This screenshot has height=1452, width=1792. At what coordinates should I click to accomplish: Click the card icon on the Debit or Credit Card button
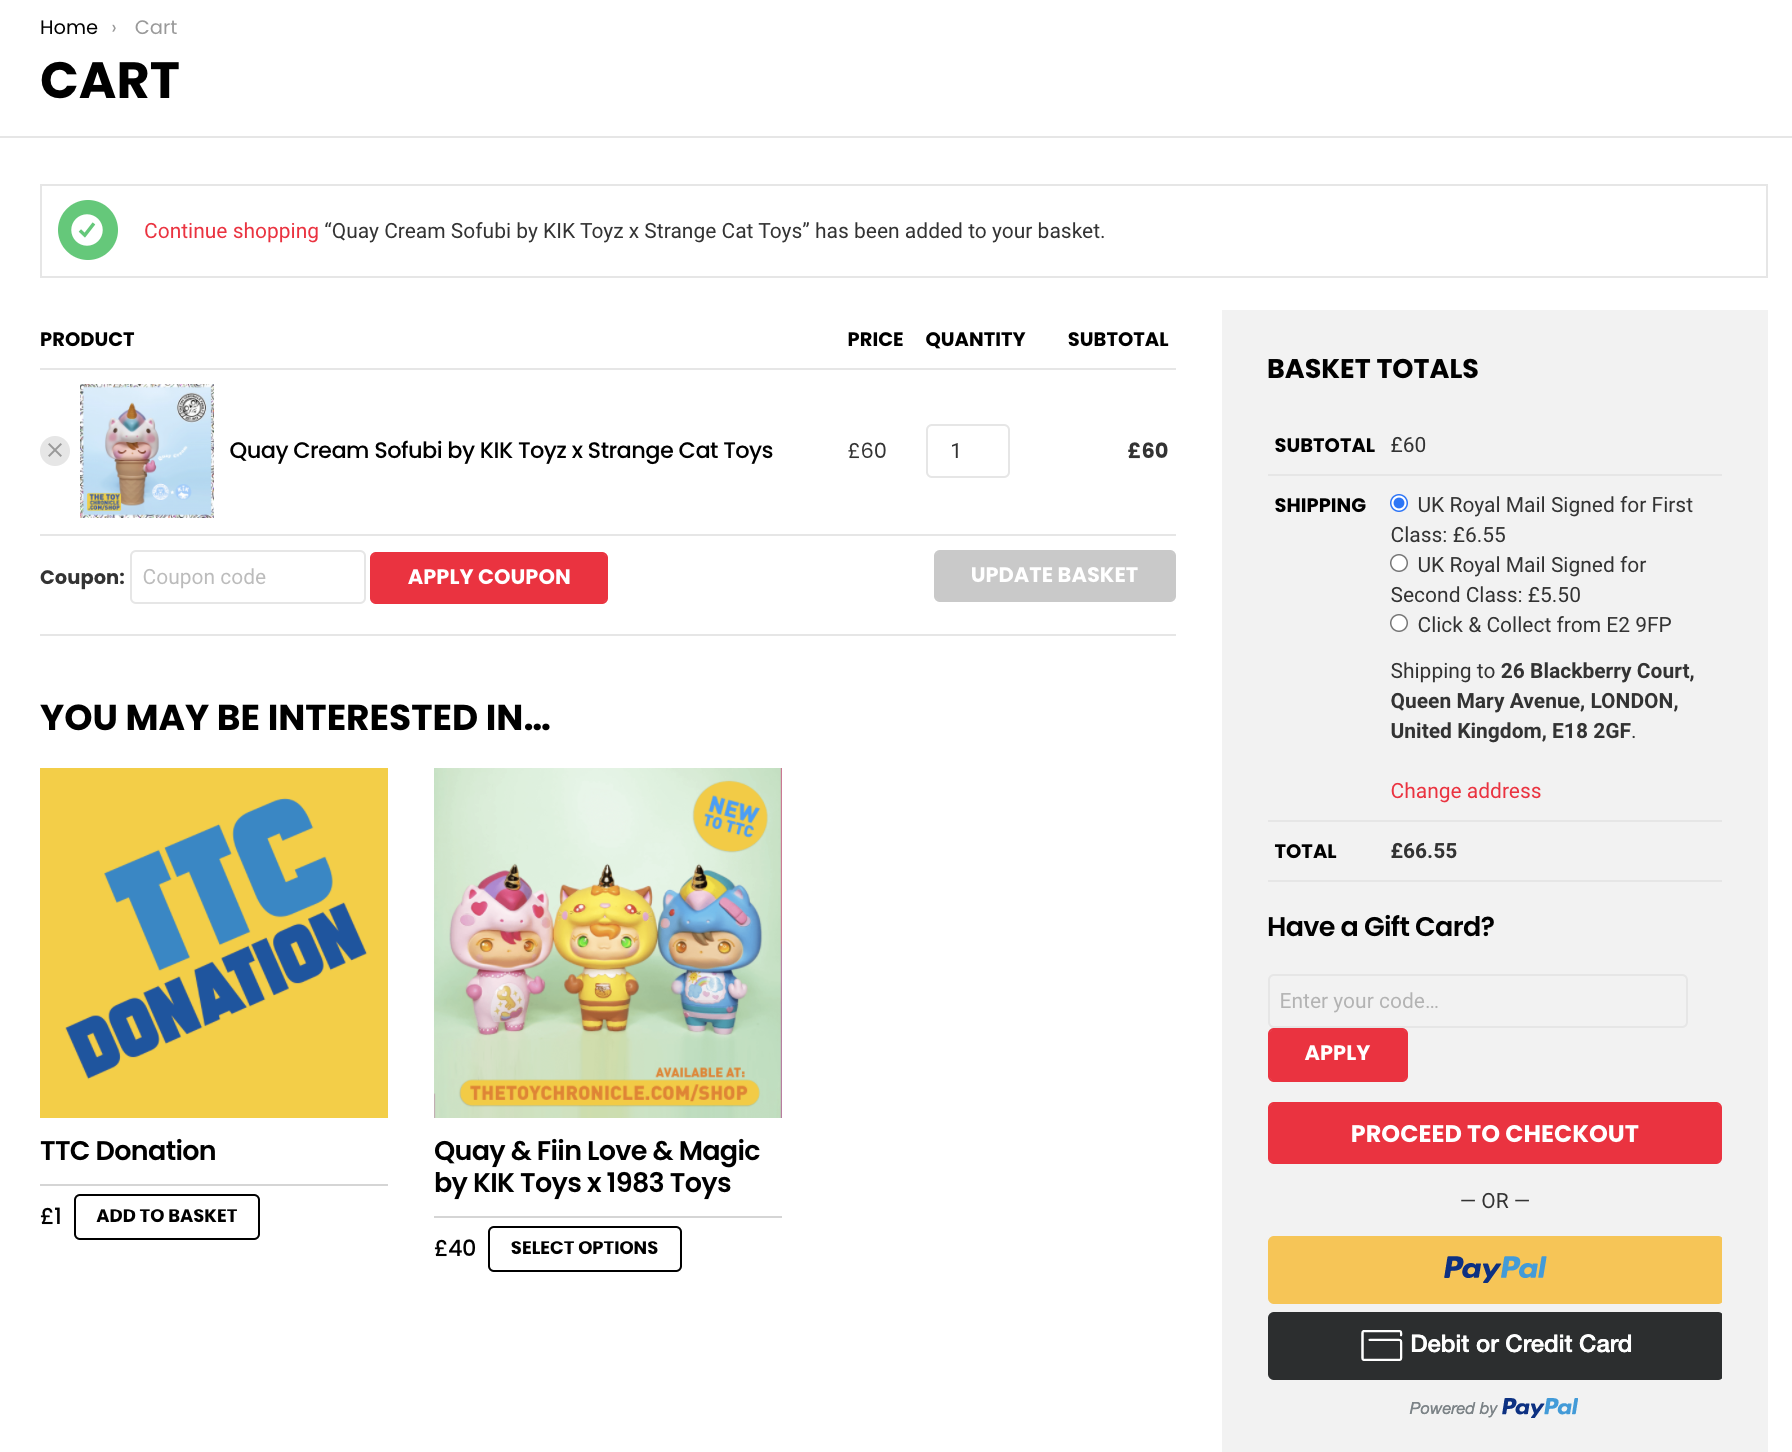pos(1381,1345)
